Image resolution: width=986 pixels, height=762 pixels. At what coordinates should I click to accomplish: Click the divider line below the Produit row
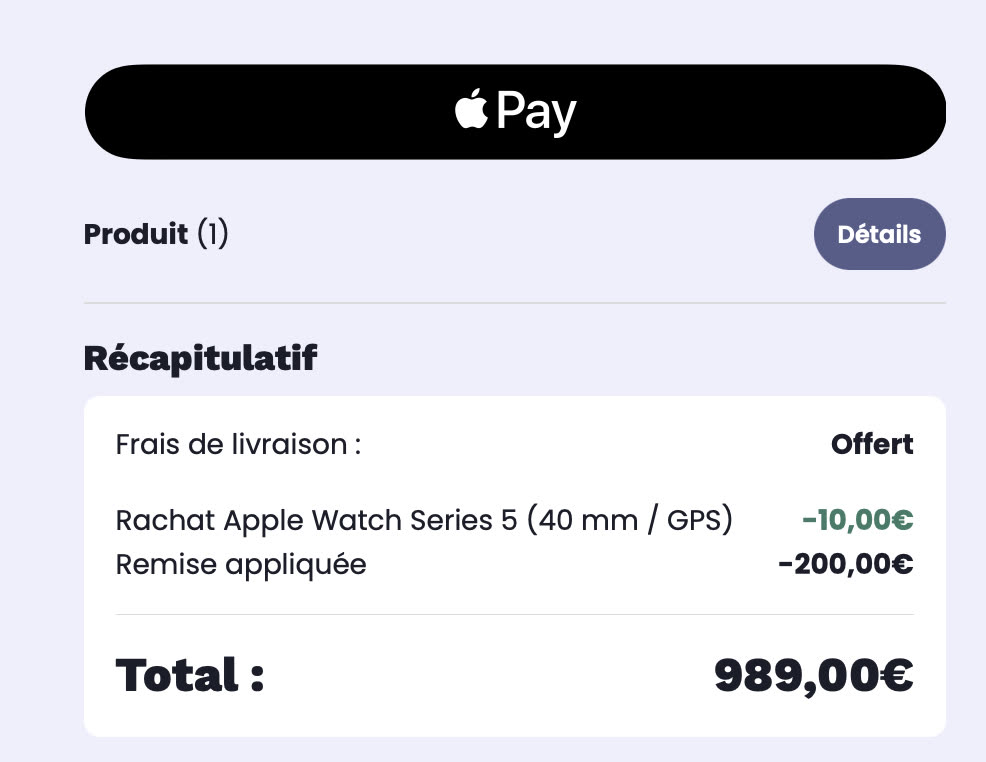click(514, 302)
